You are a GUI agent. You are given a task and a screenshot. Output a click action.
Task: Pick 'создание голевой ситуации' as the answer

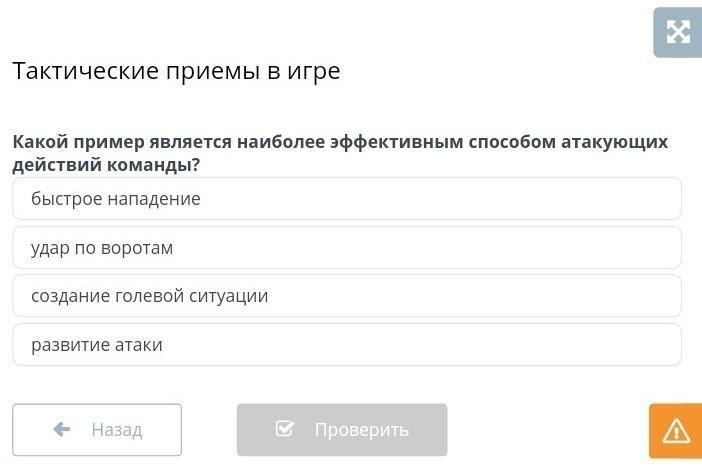point(347,296)
